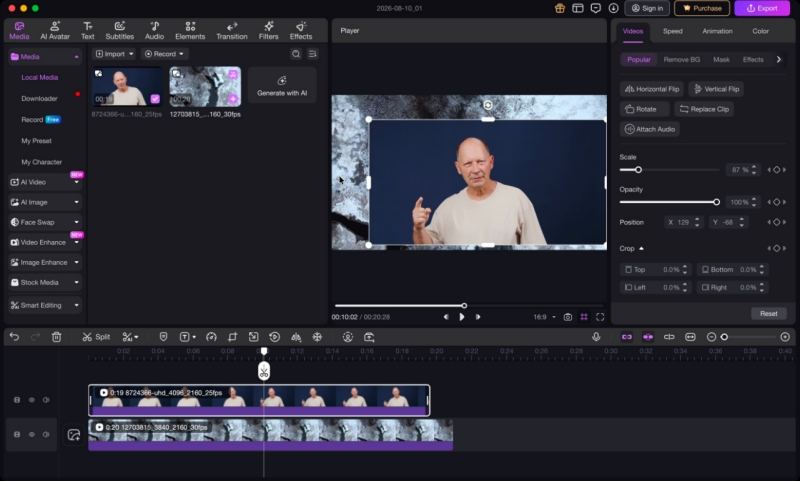Switch to the Speed tab
This screenshot has width=800, height=481.
[x=672, y=31]
